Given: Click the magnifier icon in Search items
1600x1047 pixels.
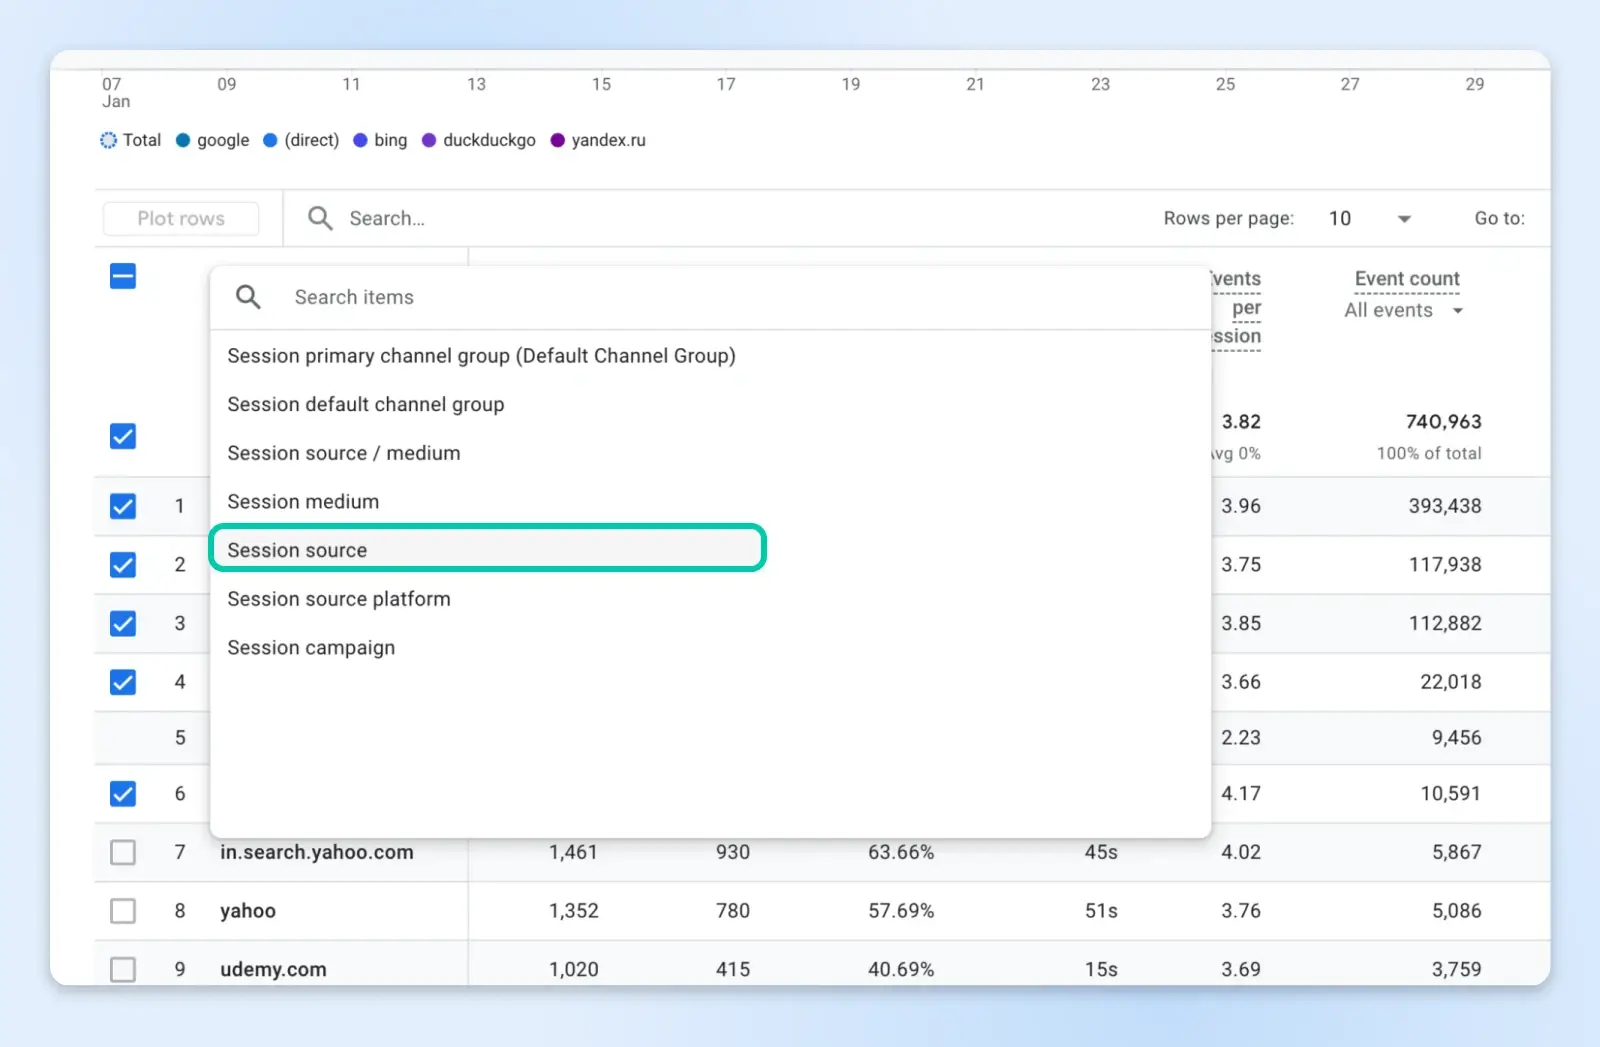Looking at the screenshot, I should coord(248,297).
